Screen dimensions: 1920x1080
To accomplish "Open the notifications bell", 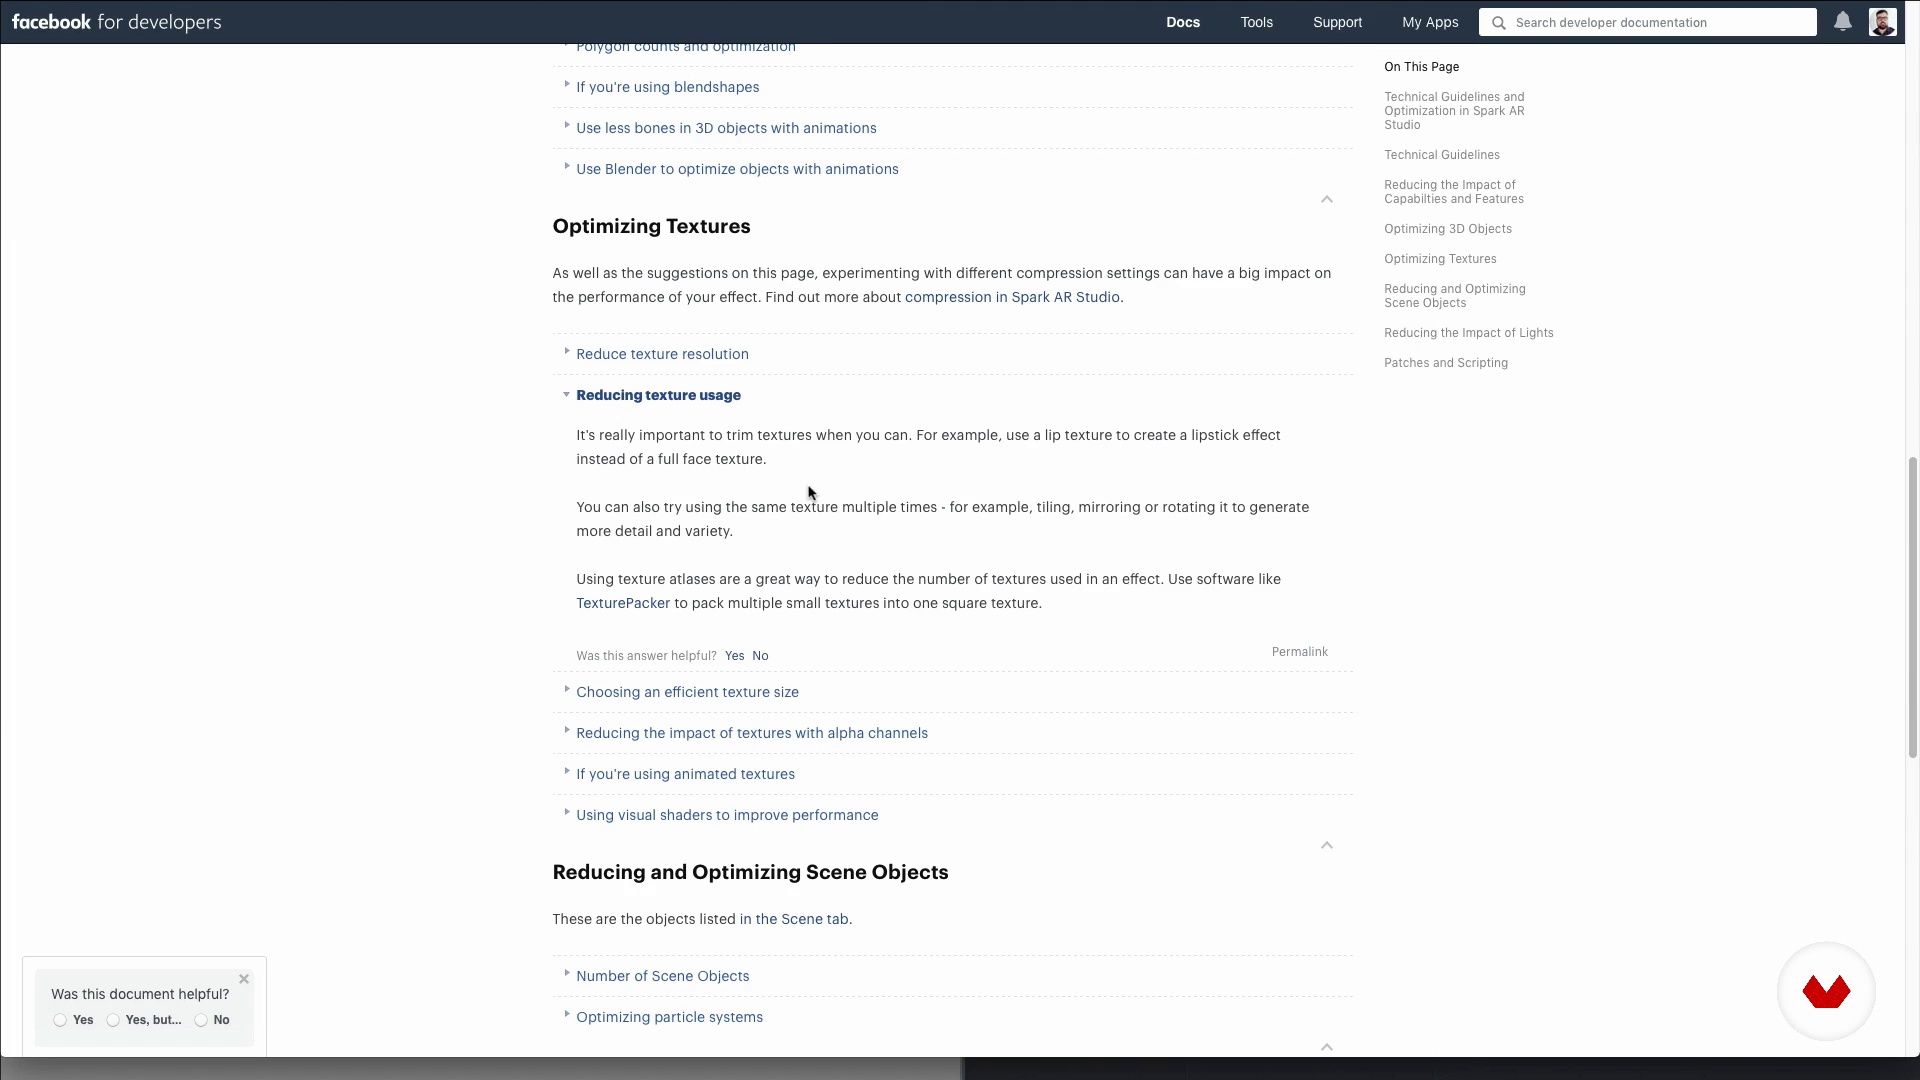I will tap(1842, 22).
